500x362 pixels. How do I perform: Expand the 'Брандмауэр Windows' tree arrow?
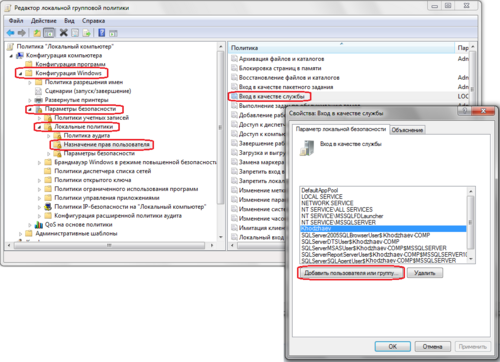point(39,163)
